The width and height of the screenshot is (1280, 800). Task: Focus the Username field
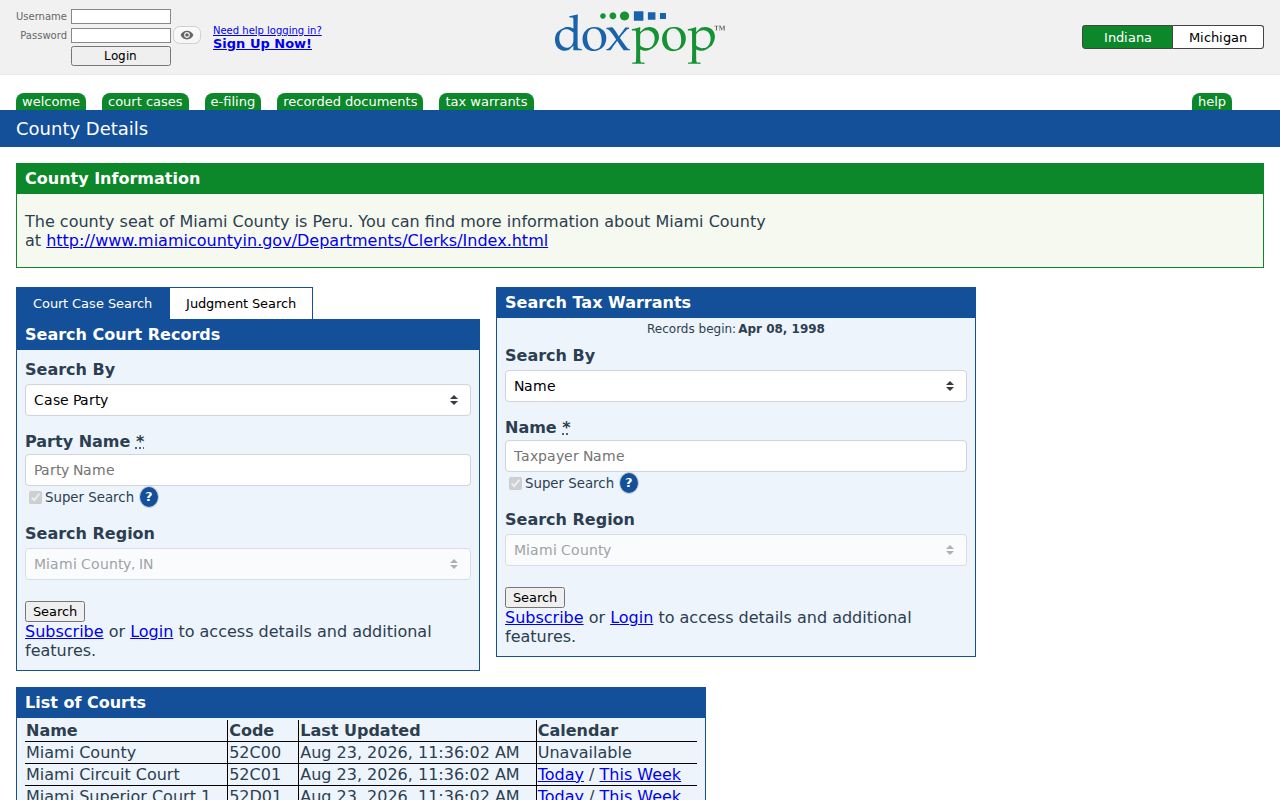(121, 17)
